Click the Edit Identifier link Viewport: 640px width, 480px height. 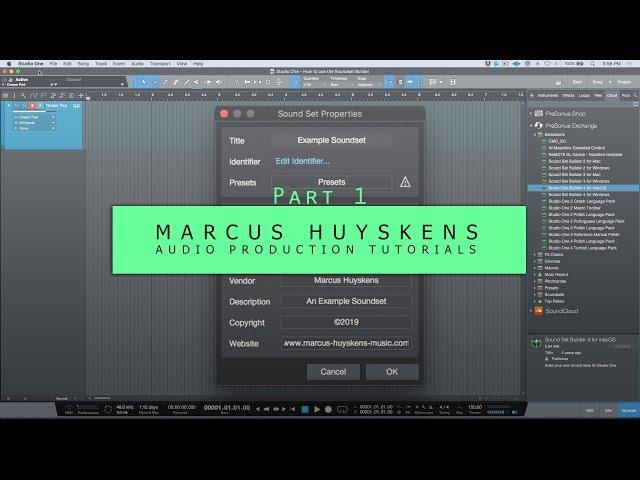[x=302, y=161]
